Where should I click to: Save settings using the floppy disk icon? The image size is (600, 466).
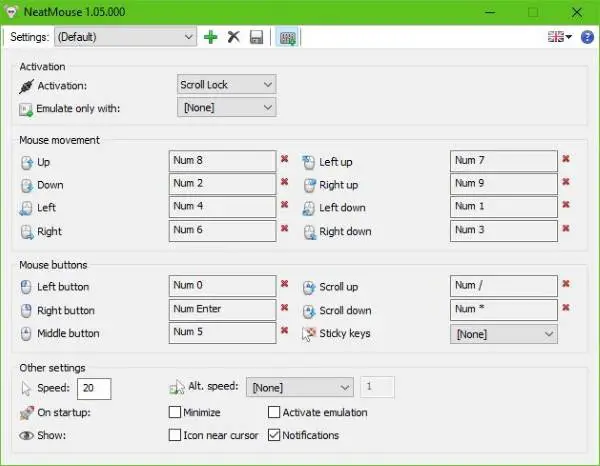tap(256, 37)
